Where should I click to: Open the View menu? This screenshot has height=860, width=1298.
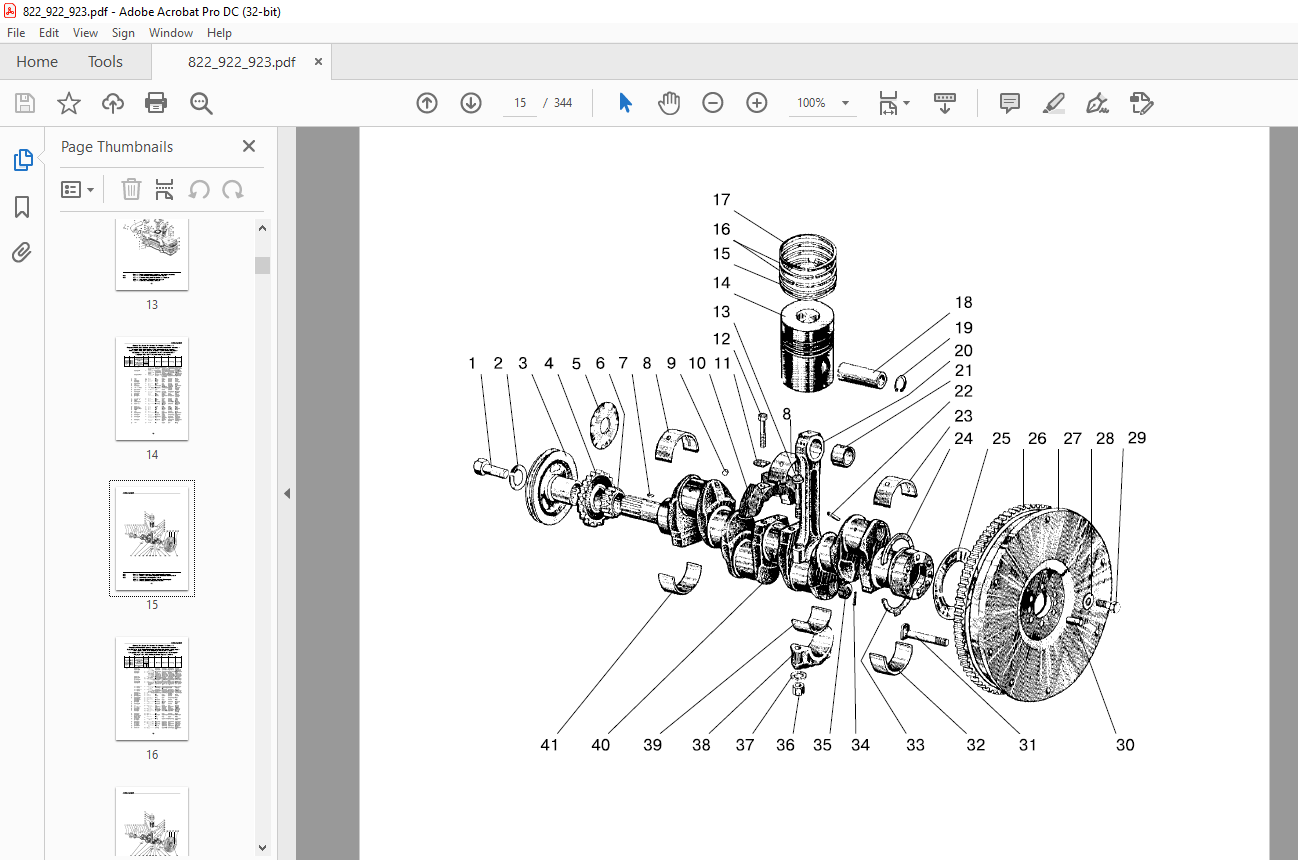85,33
